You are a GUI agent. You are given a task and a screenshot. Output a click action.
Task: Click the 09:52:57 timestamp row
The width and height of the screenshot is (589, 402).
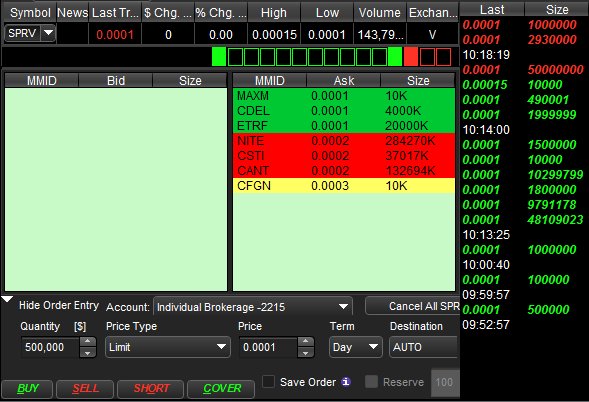coord(524,325)
